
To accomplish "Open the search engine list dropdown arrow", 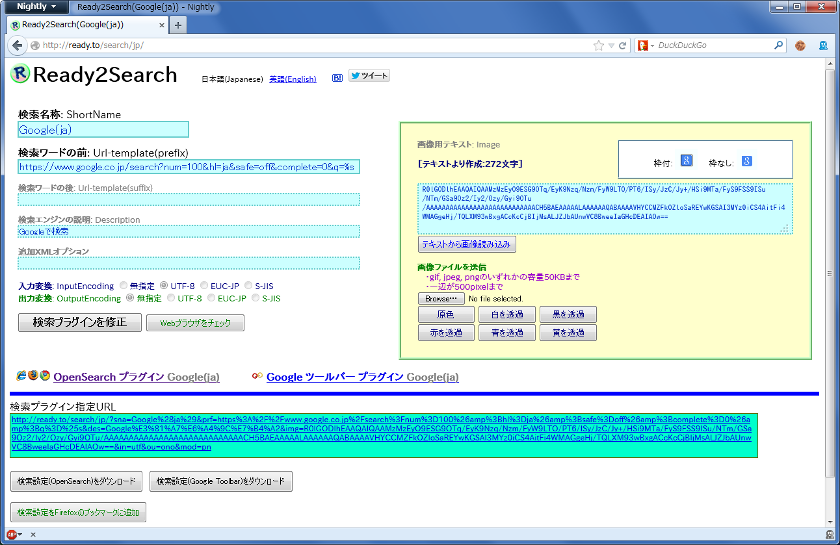I will point(652,46).
